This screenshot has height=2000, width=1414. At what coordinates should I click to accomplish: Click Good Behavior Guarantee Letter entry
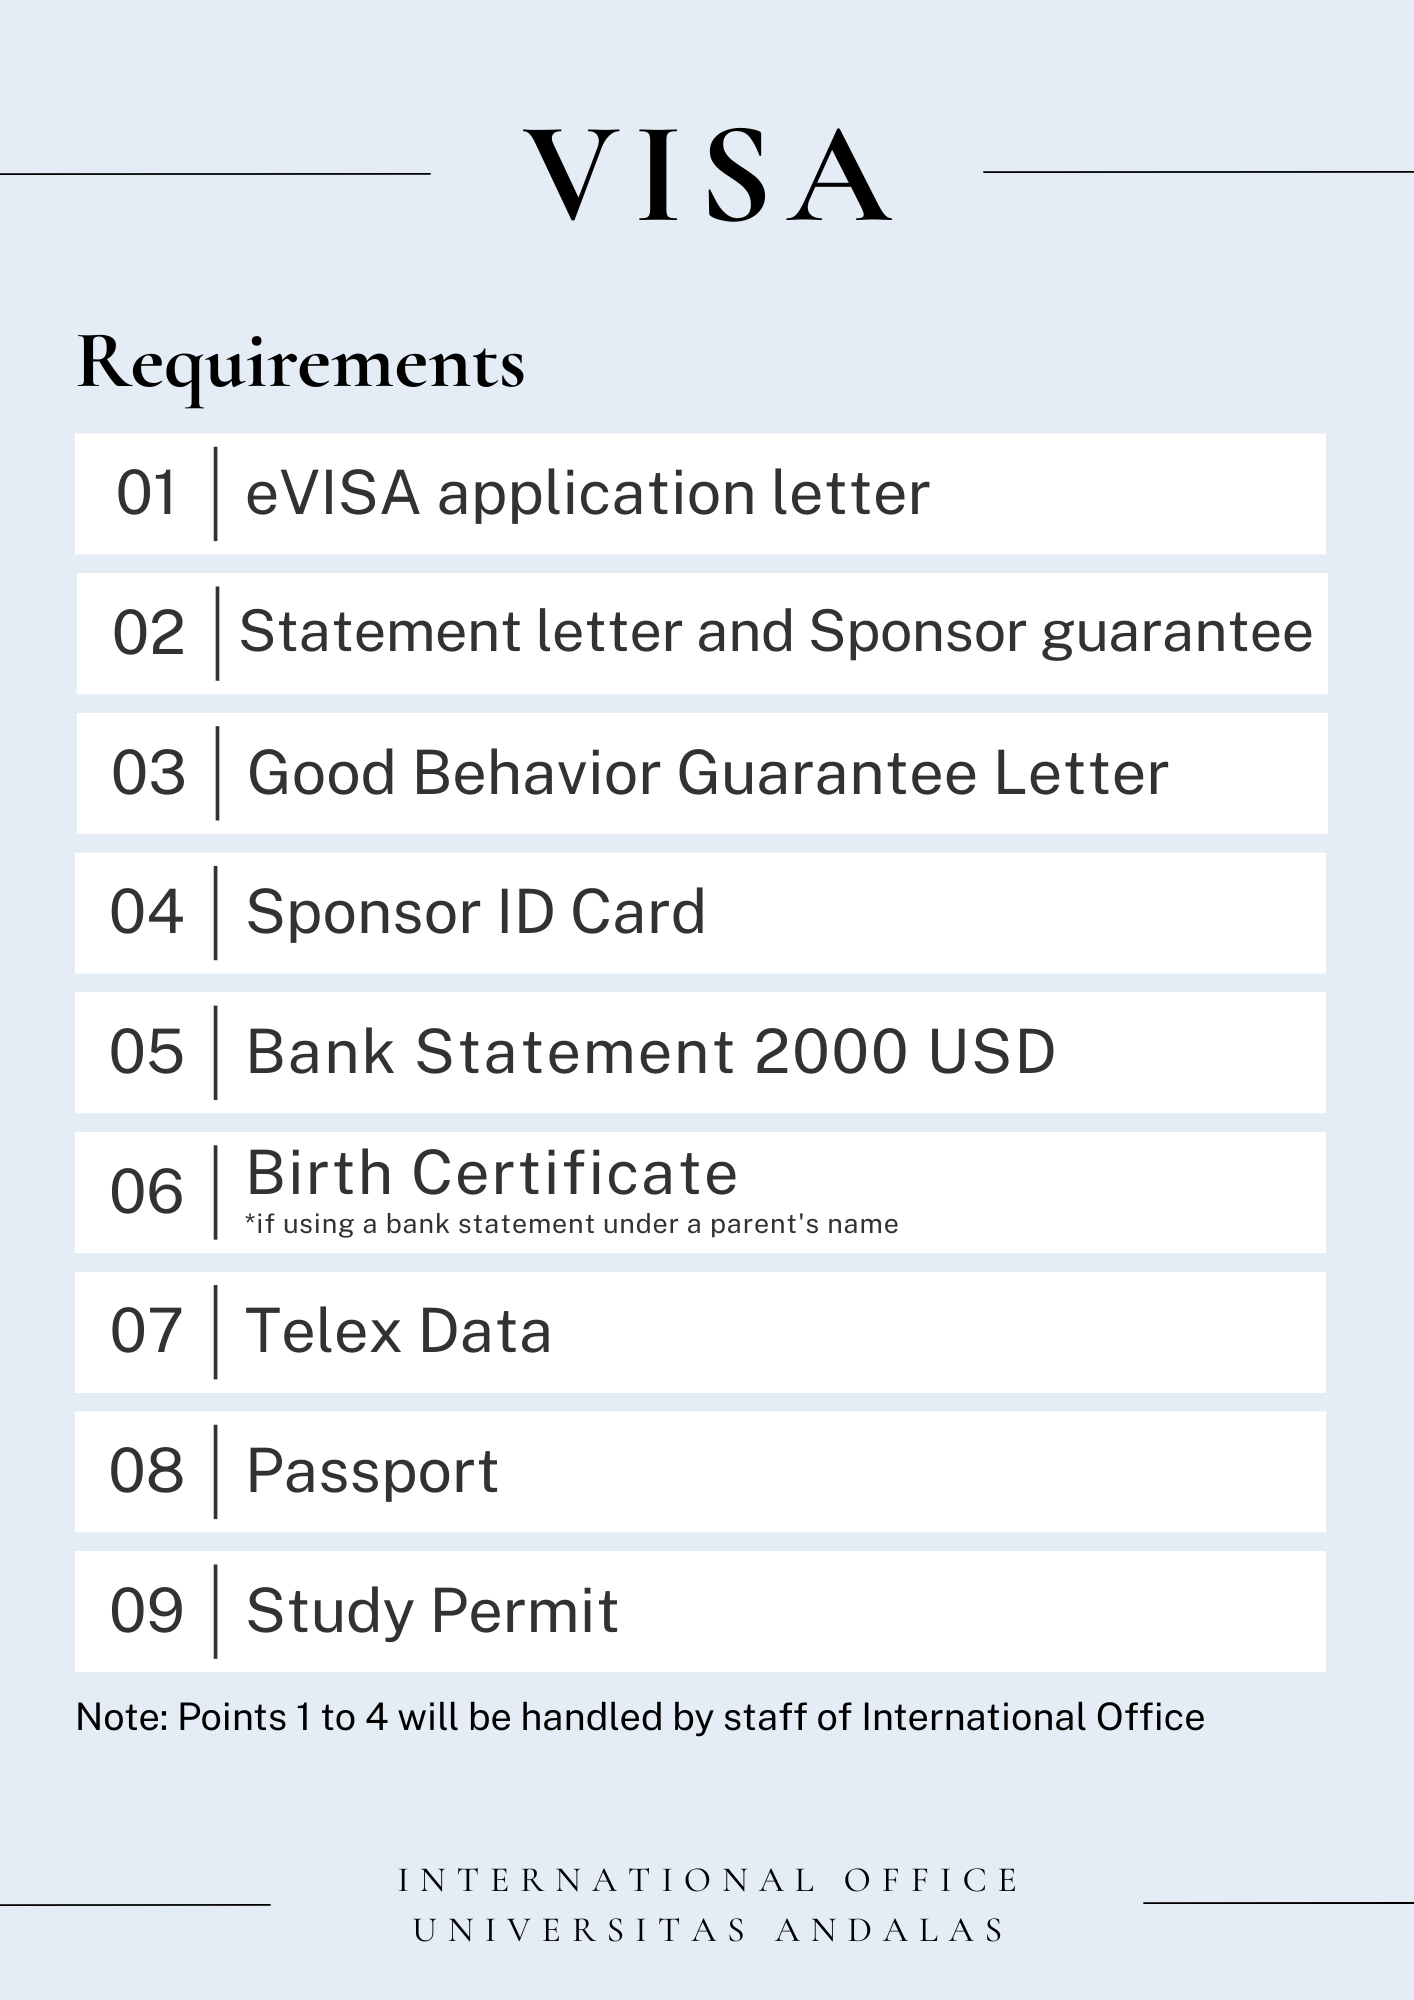pyautogui.click(x=707, y=773)
